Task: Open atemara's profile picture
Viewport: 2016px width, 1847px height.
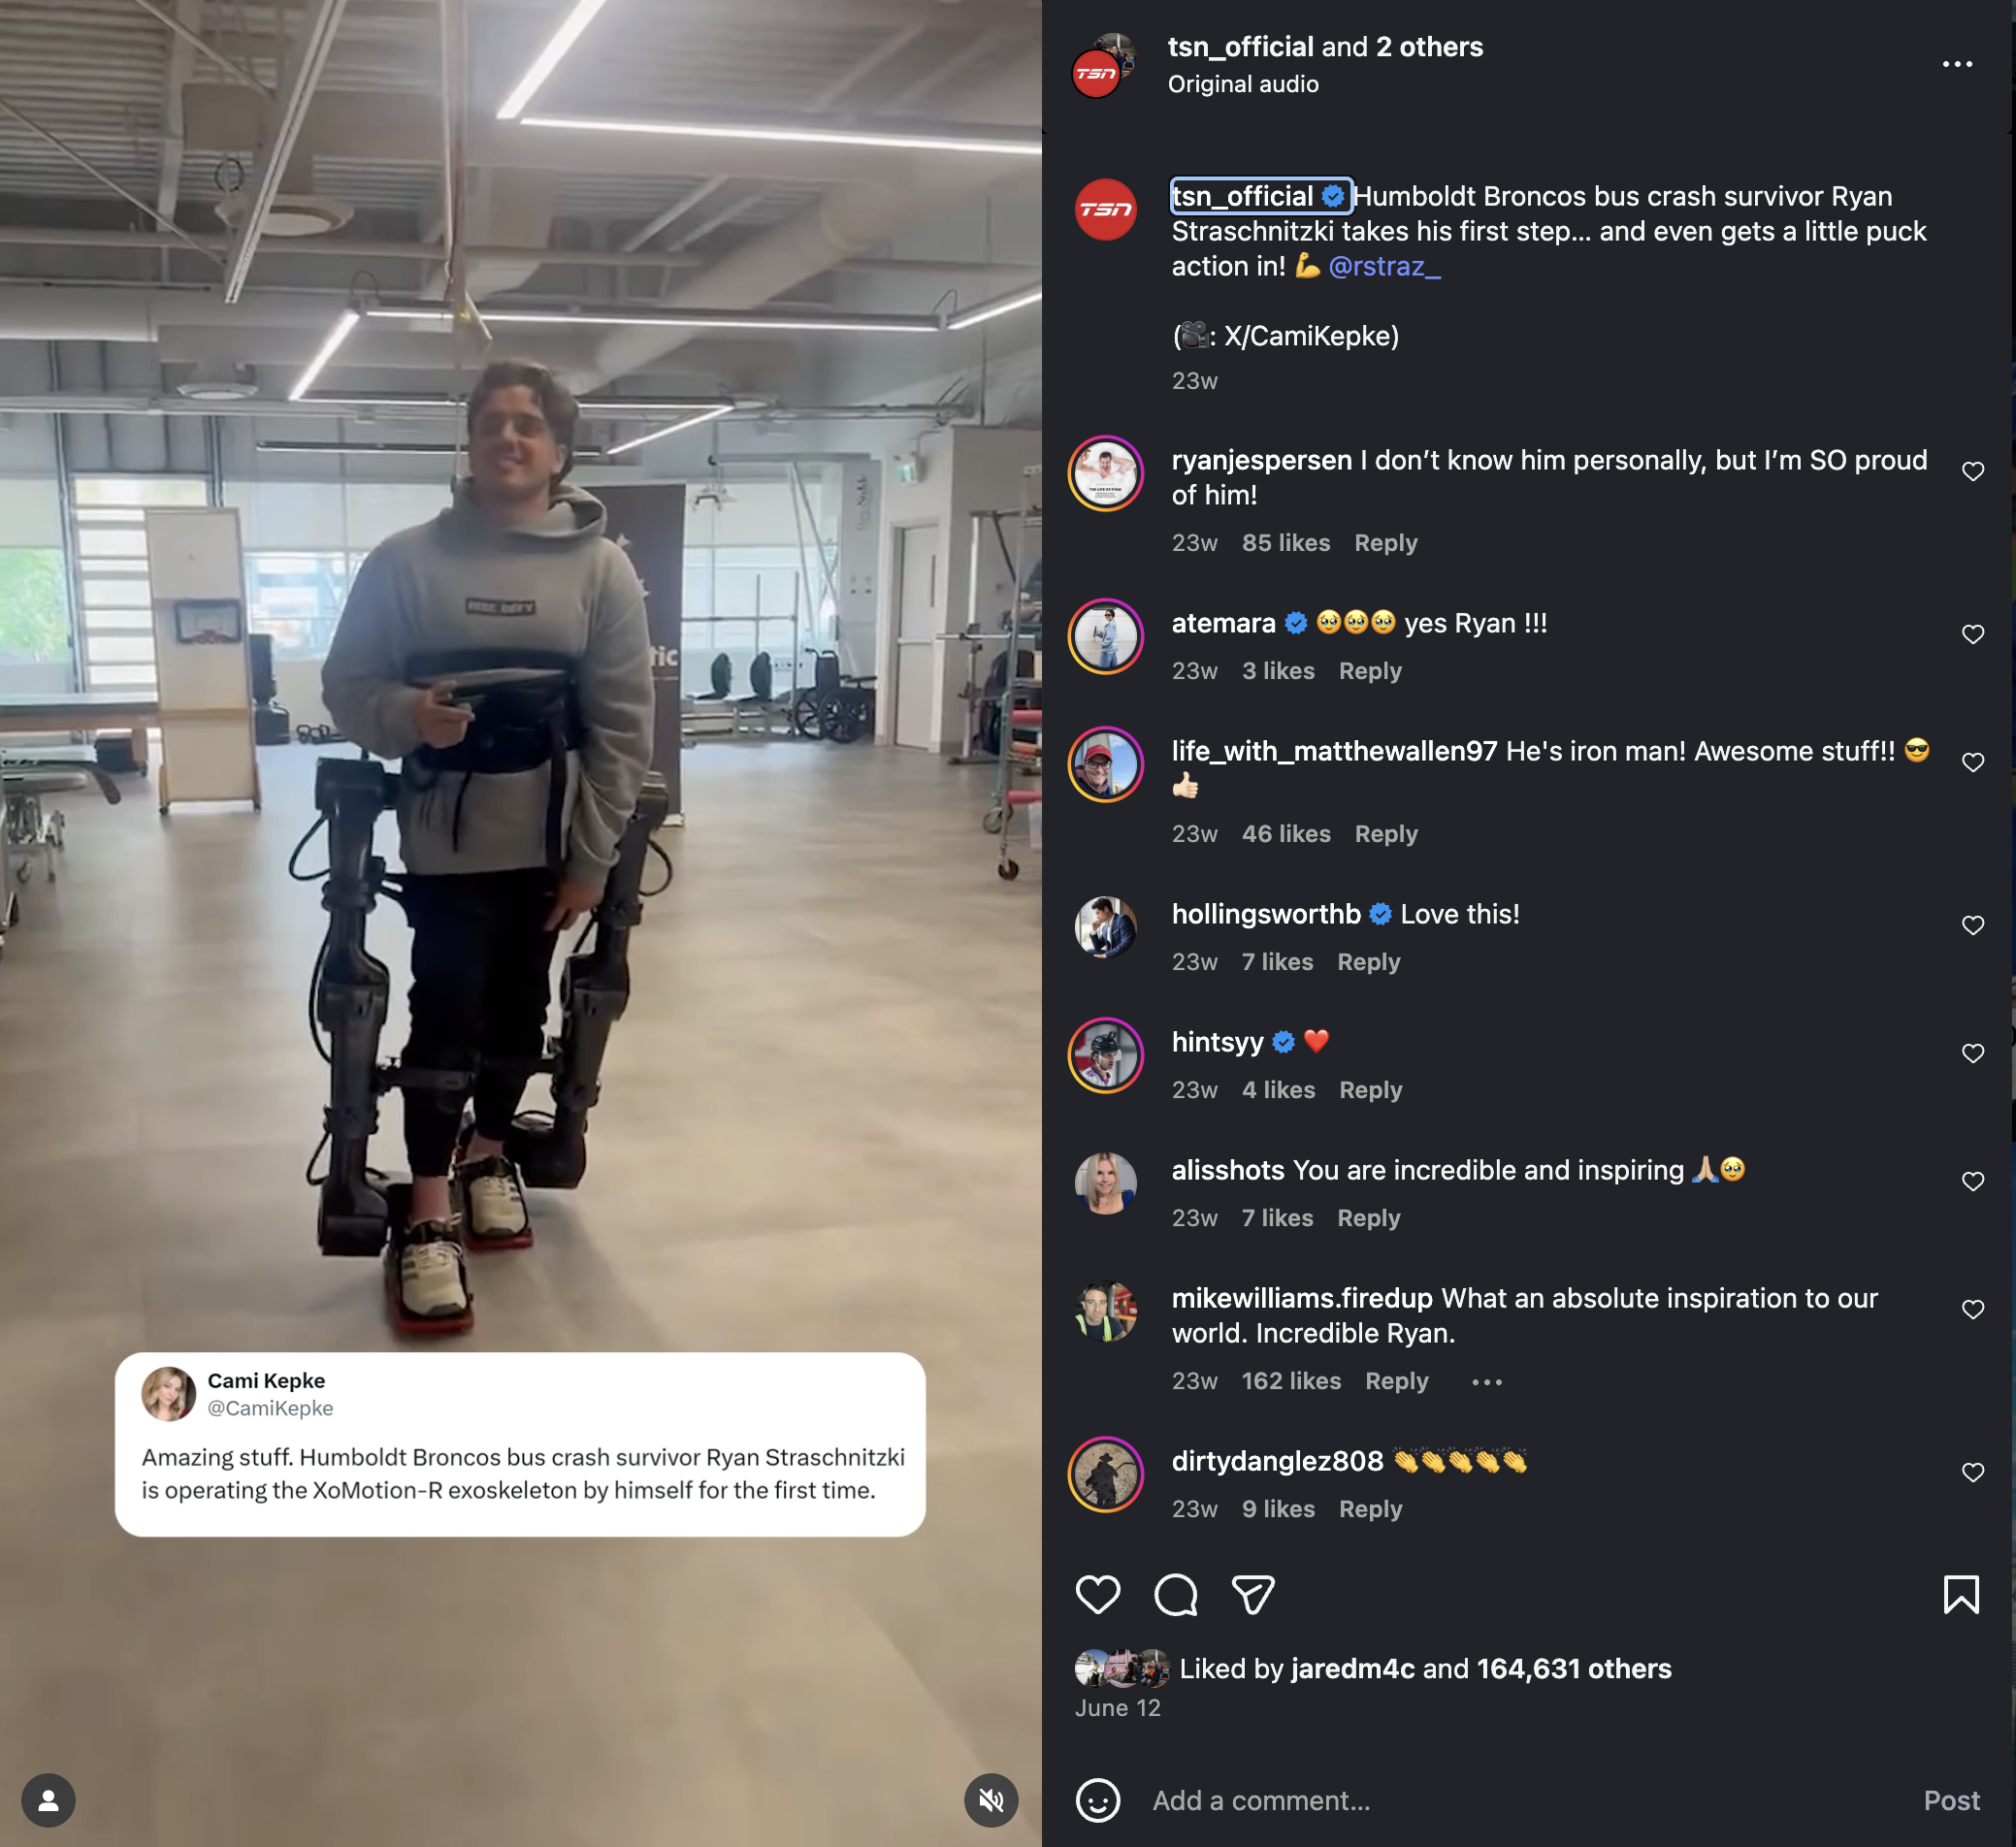Action: [x=1105, y=636]
